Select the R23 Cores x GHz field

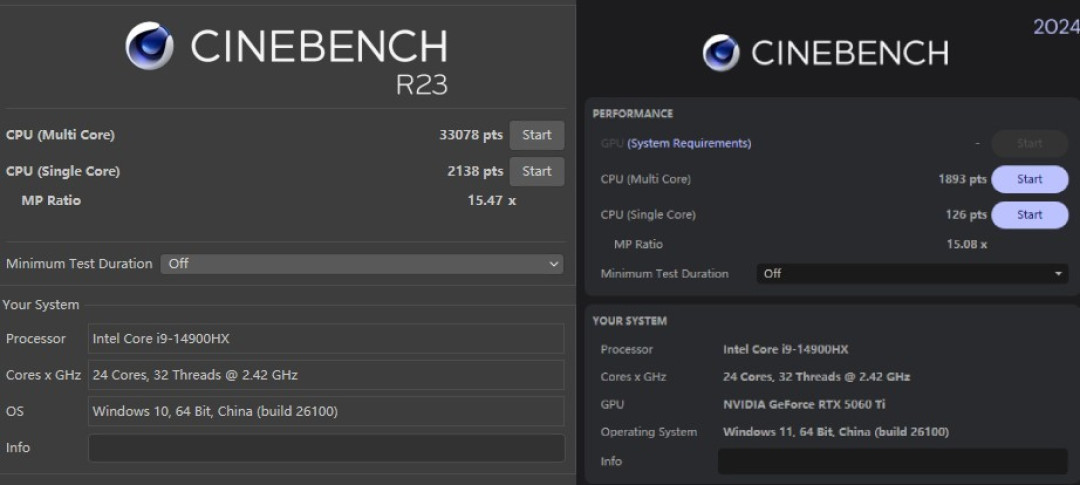(326, 375)
